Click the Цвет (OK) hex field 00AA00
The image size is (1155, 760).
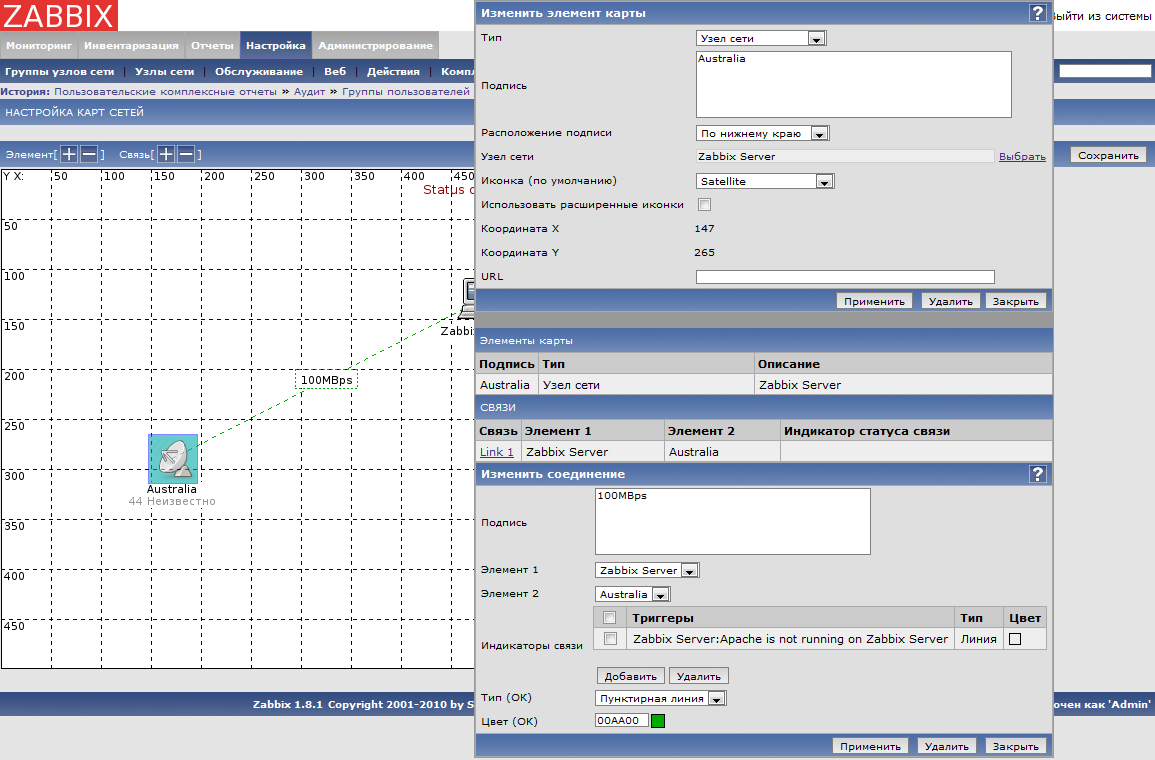click(x=622, y=721)
